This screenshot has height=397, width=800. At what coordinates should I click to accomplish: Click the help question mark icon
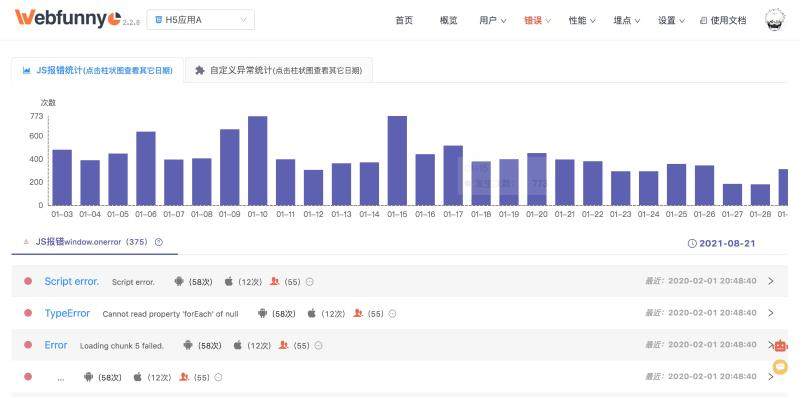click(159, 242)
